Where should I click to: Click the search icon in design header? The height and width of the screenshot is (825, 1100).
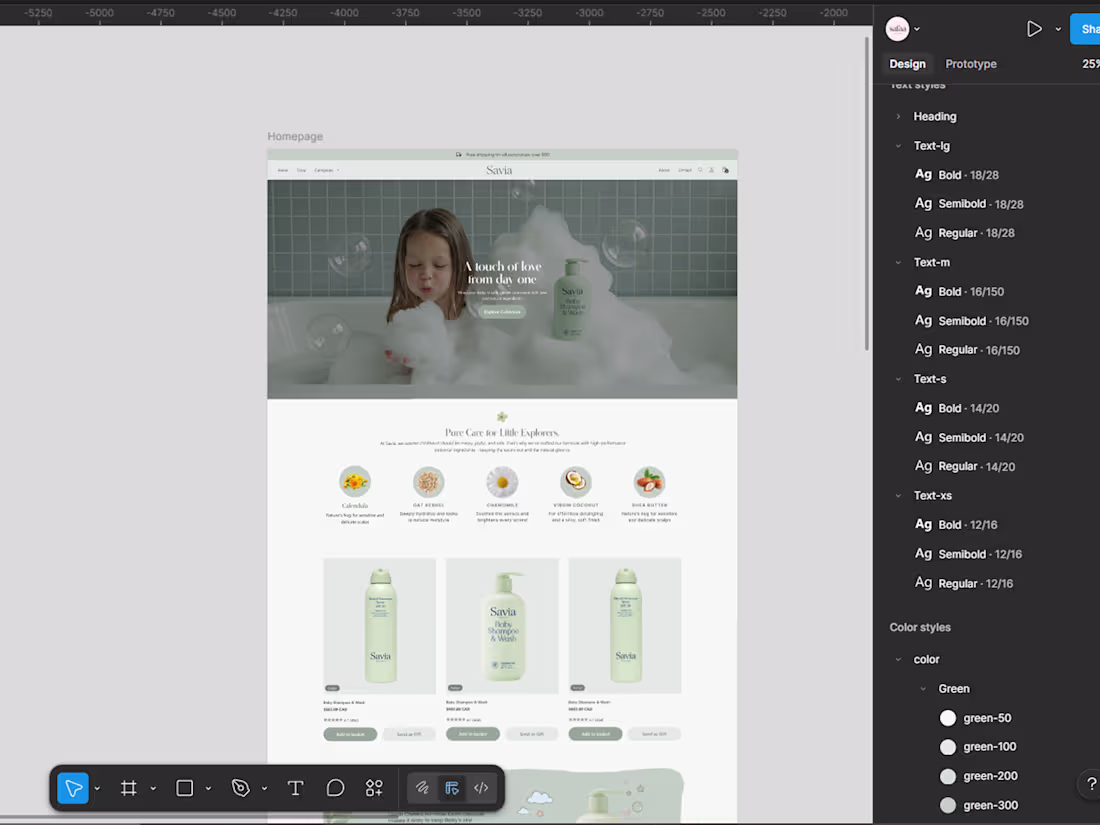click(700, 170)
